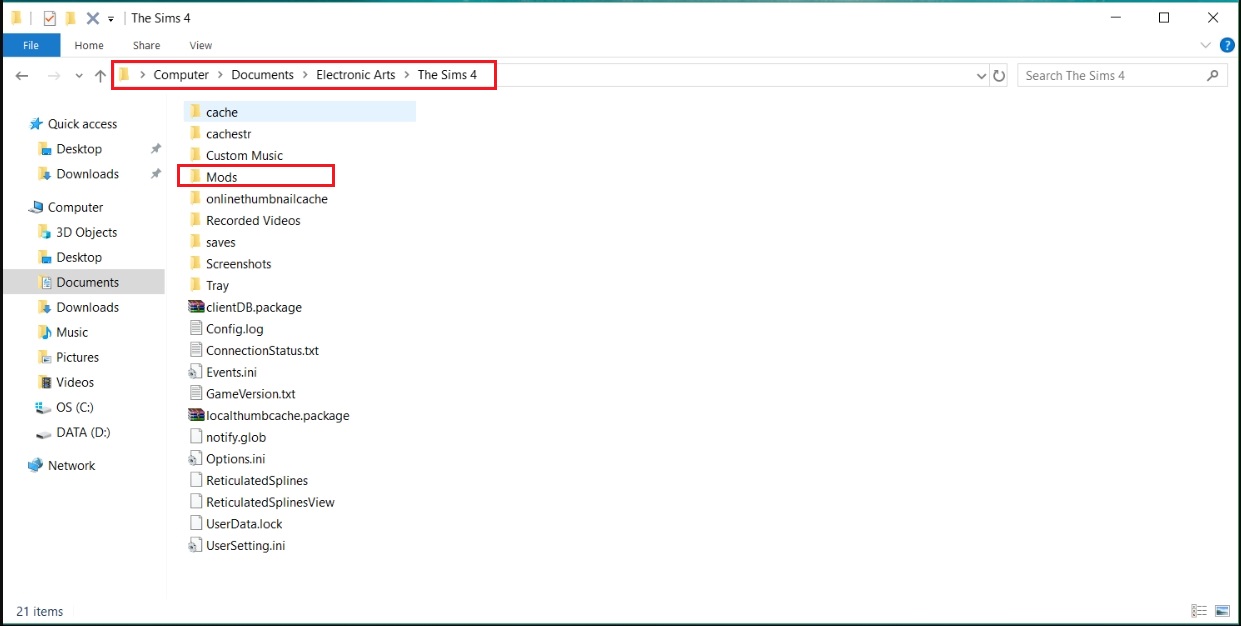Screen dimensions: 1241x626
Task: Select the Config.log file
Action: pyautogui.click(x=235, y=329)
